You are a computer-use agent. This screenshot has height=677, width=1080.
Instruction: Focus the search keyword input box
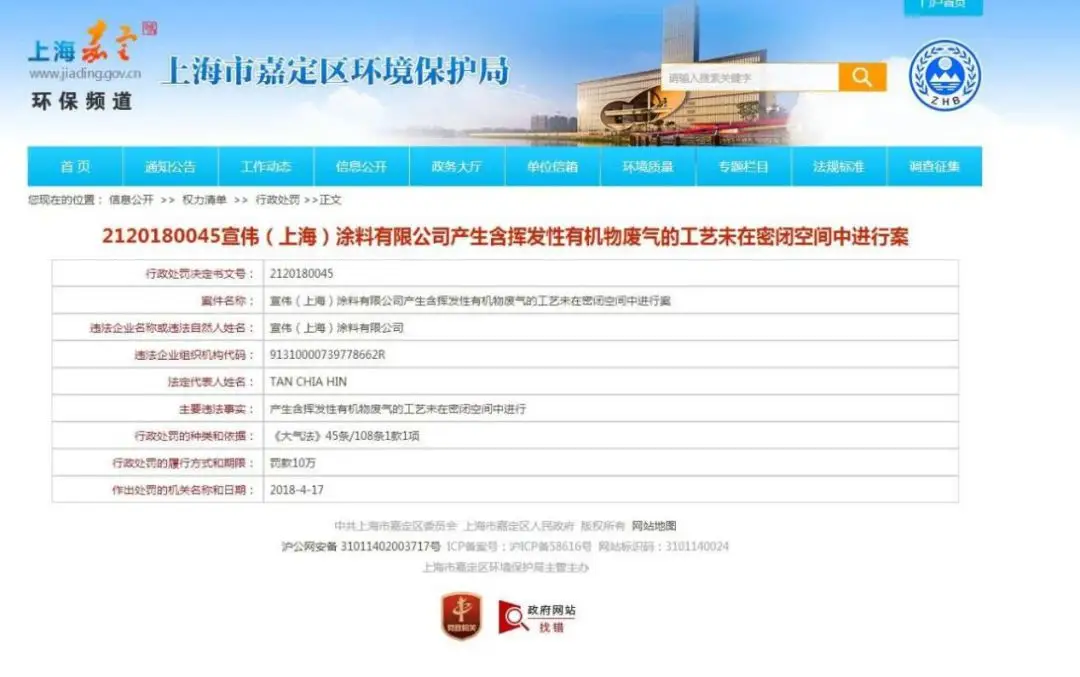click(749, 77)
